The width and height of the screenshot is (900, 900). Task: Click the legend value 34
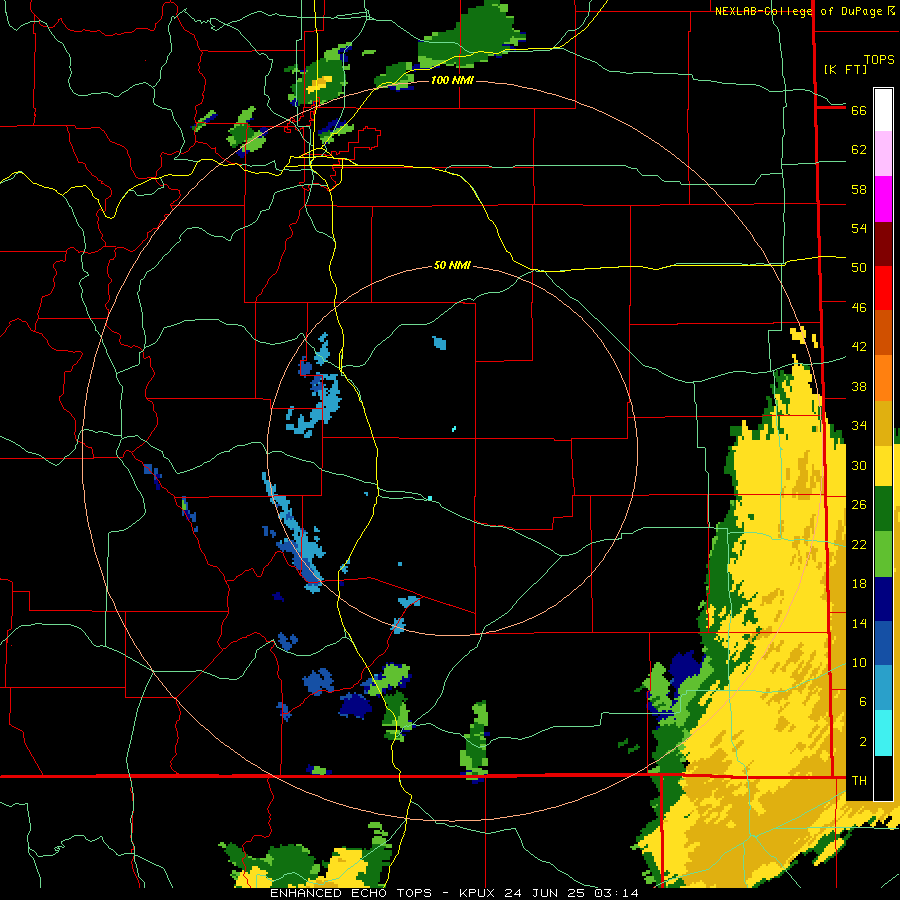coord(859,426)
